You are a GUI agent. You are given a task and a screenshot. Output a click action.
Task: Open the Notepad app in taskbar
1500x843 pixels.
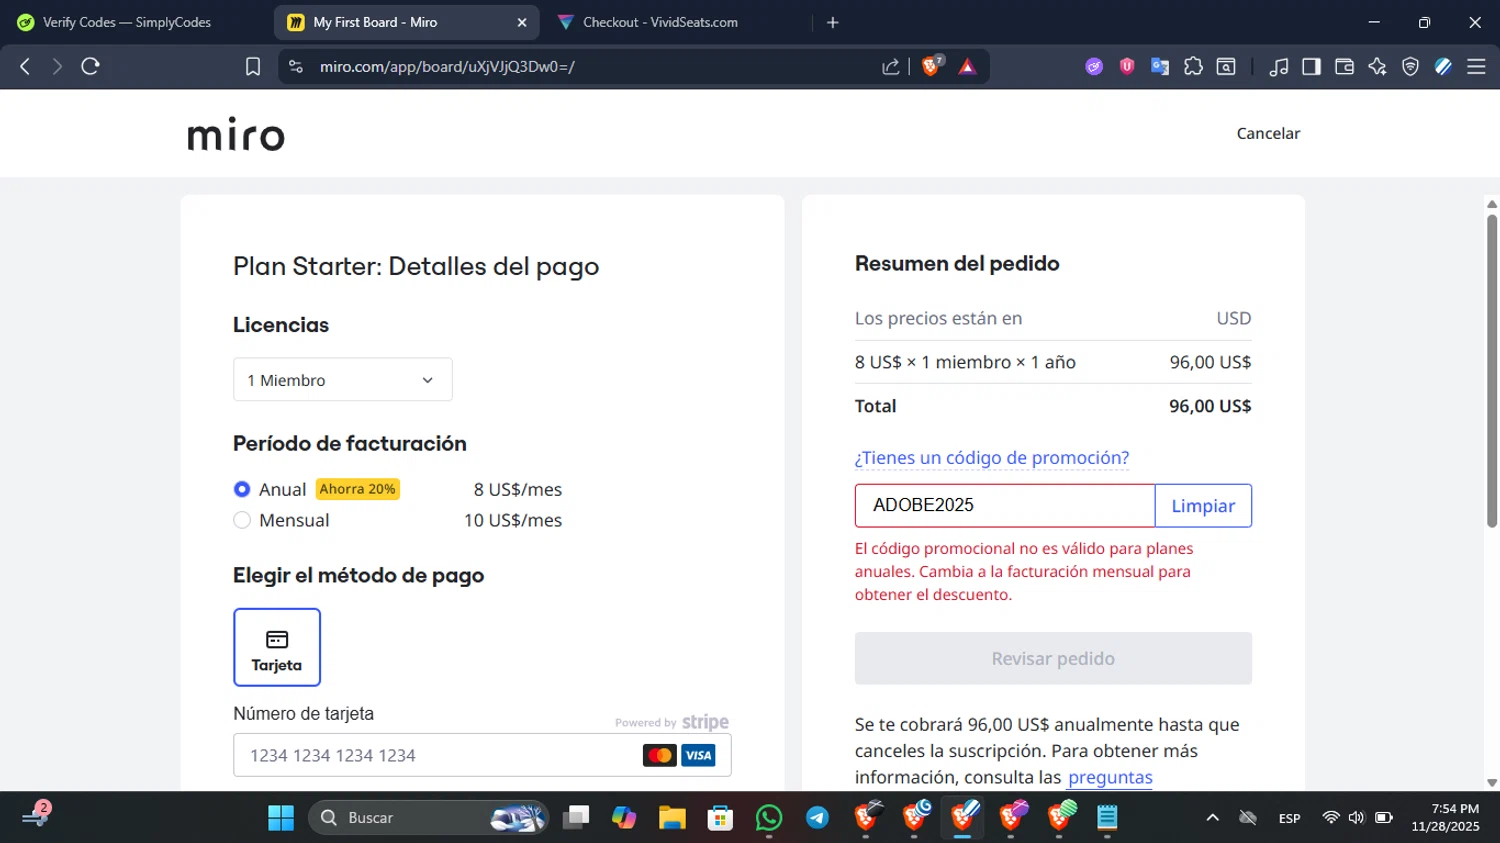[x=1107, y=818]
